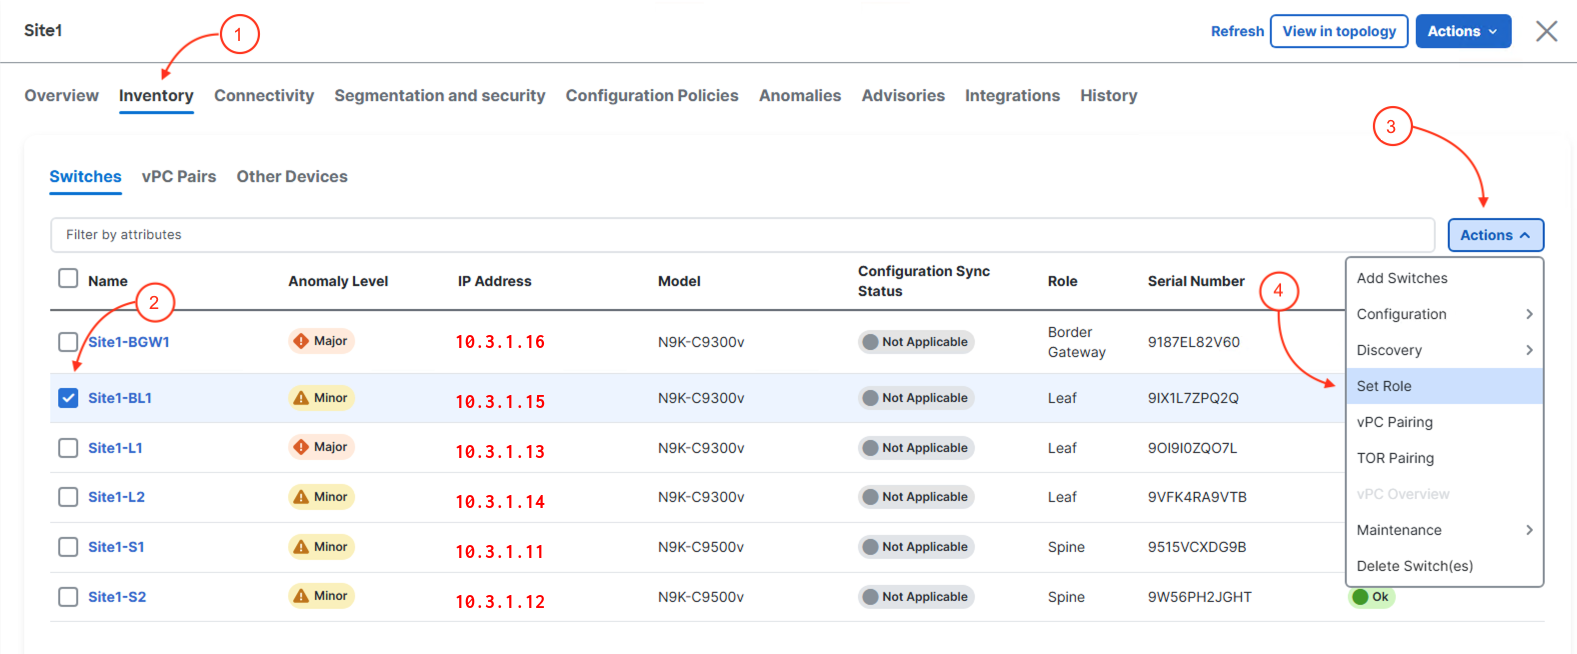Click the View in topology button
Image resolution: width=1577 pixels, height=654 pixels.
point(1339,31)
